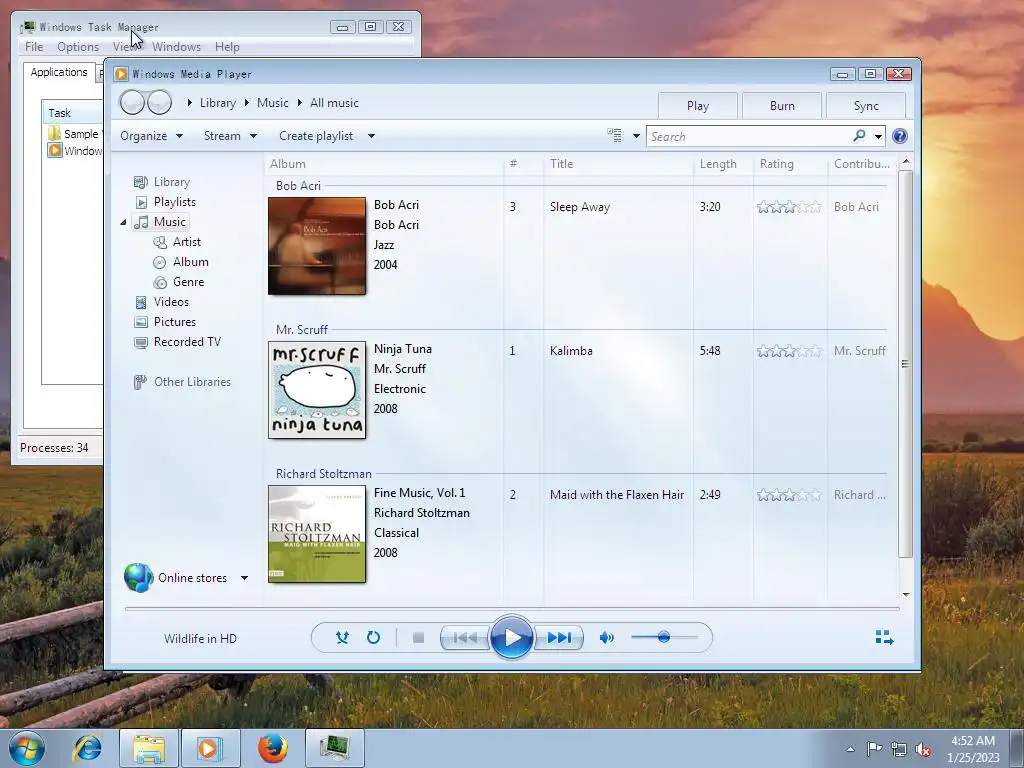This screenshot has width=1024, height=768.
Task: Switch to Now Playing view
Action: pos(884,637)
